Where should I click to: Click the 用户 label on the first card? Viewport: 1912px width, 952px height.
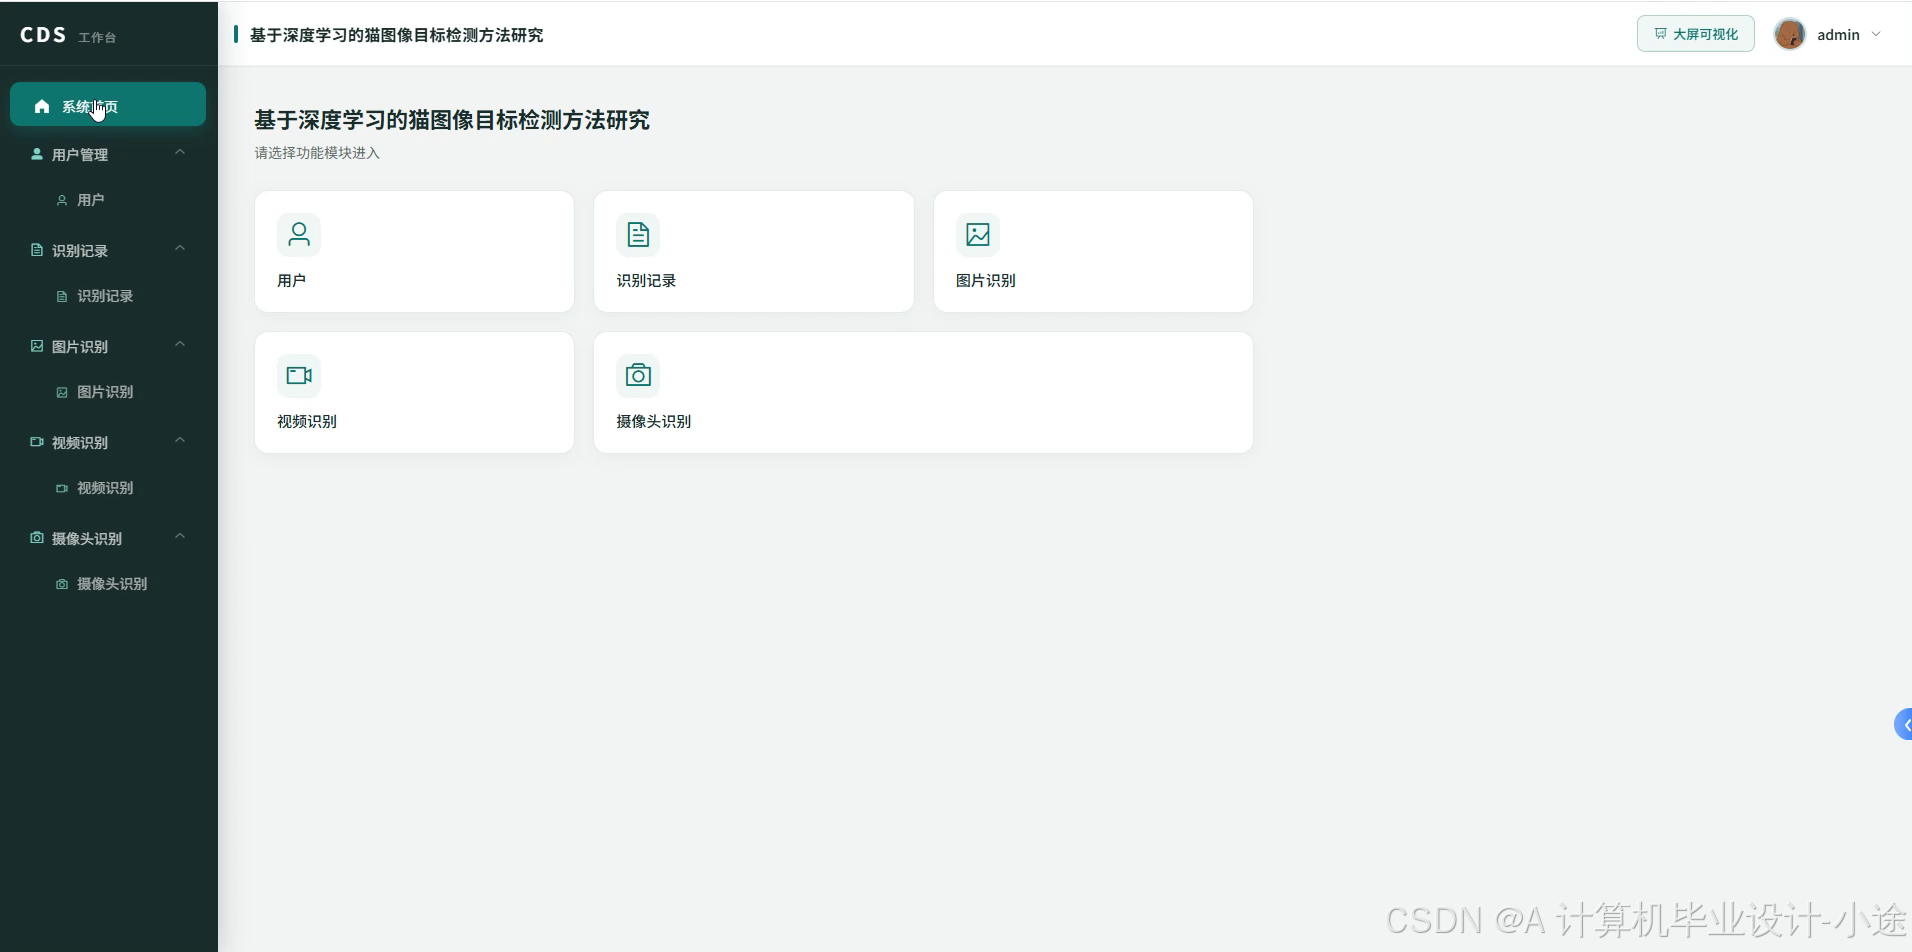click(292, 281)
